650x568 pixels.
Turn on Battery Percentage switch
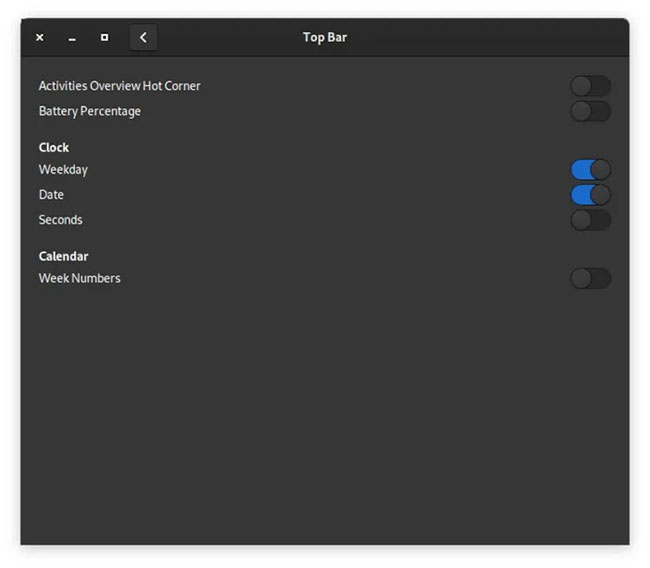(x=590, y=112)
